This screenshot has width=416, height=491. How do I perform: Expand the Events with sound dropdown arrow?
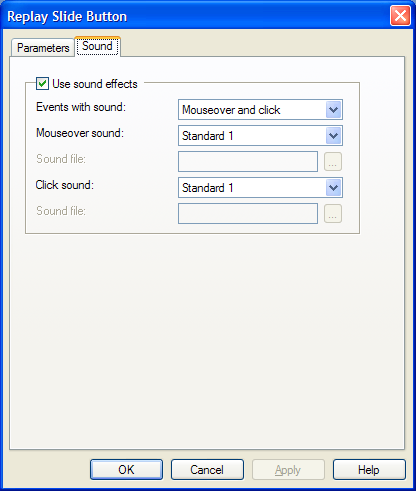(333, 110)
